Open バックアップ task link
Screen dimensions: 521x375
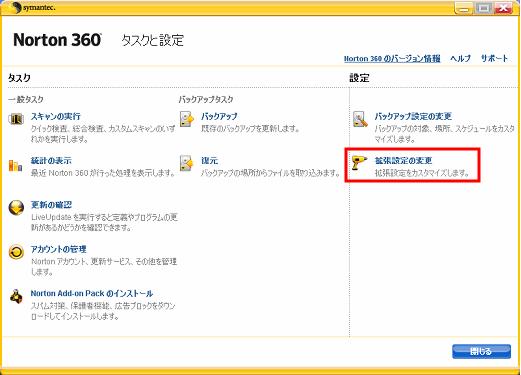point(219,116)
